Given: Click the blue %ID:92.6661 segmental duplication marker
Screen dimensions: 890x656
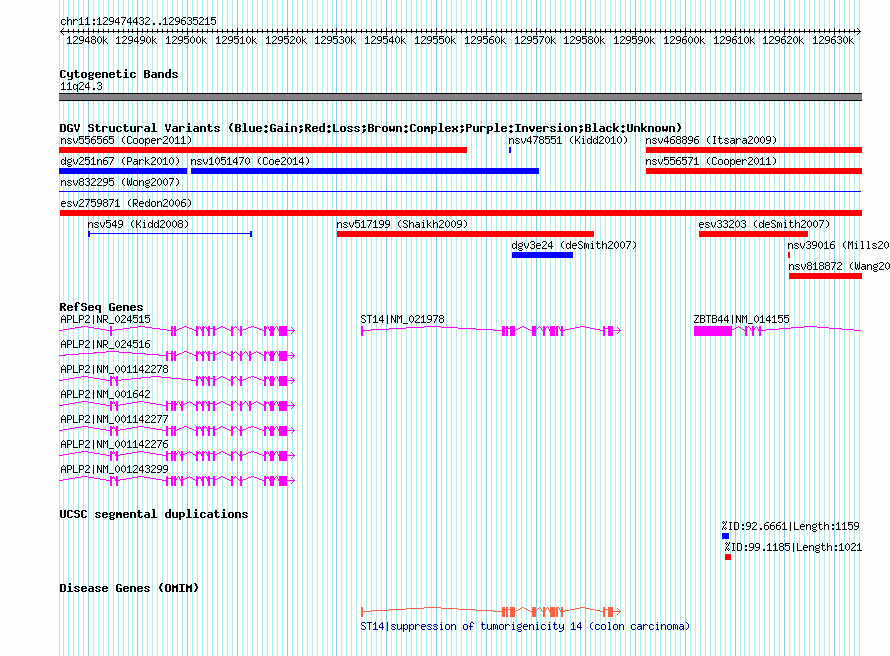Looking at the screenshot, I should 725,536.
